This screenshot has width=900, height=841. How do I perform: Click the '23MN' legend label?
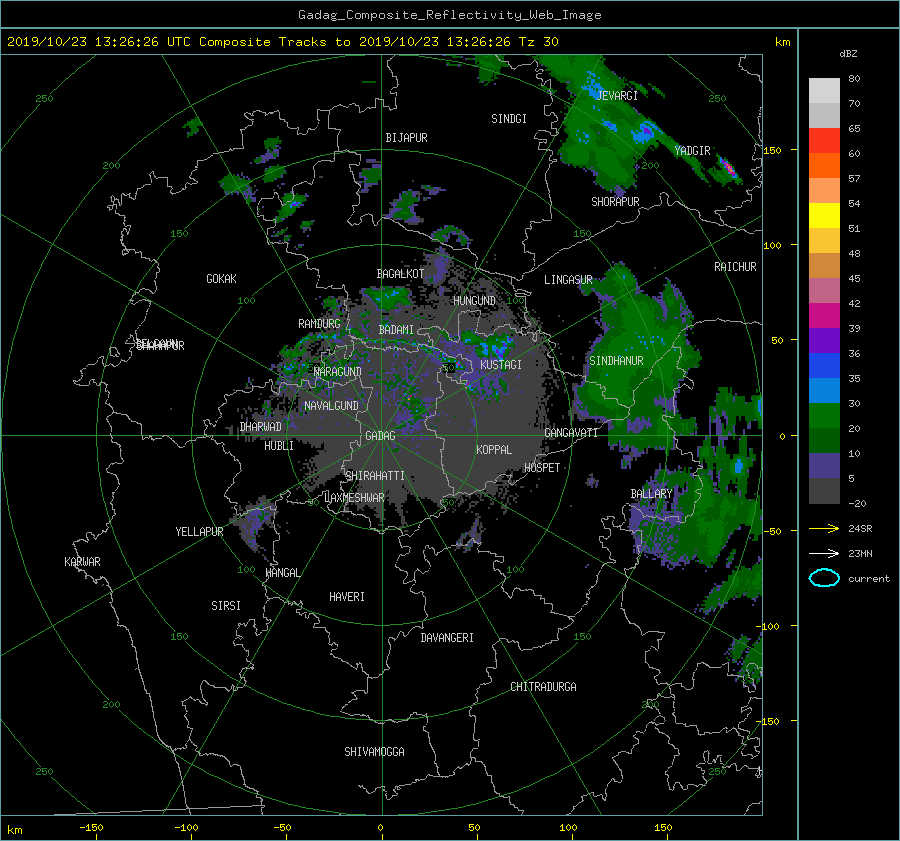pos(860,554)
